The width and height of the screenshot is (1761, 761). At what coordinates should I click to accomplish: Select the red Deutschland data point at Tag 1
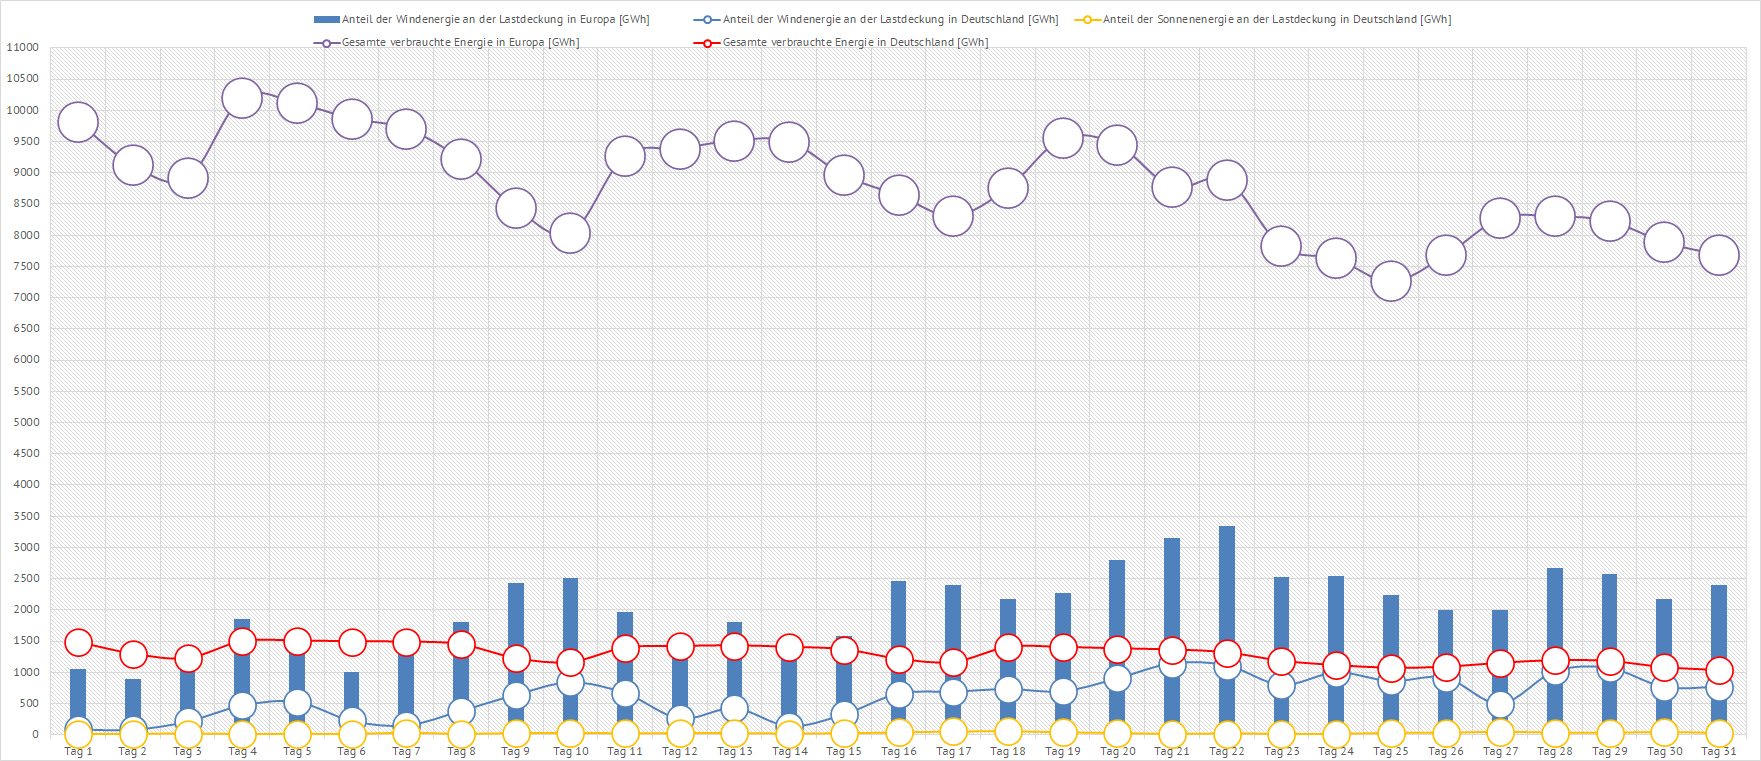pyautogui.click(x=78, y=643)
